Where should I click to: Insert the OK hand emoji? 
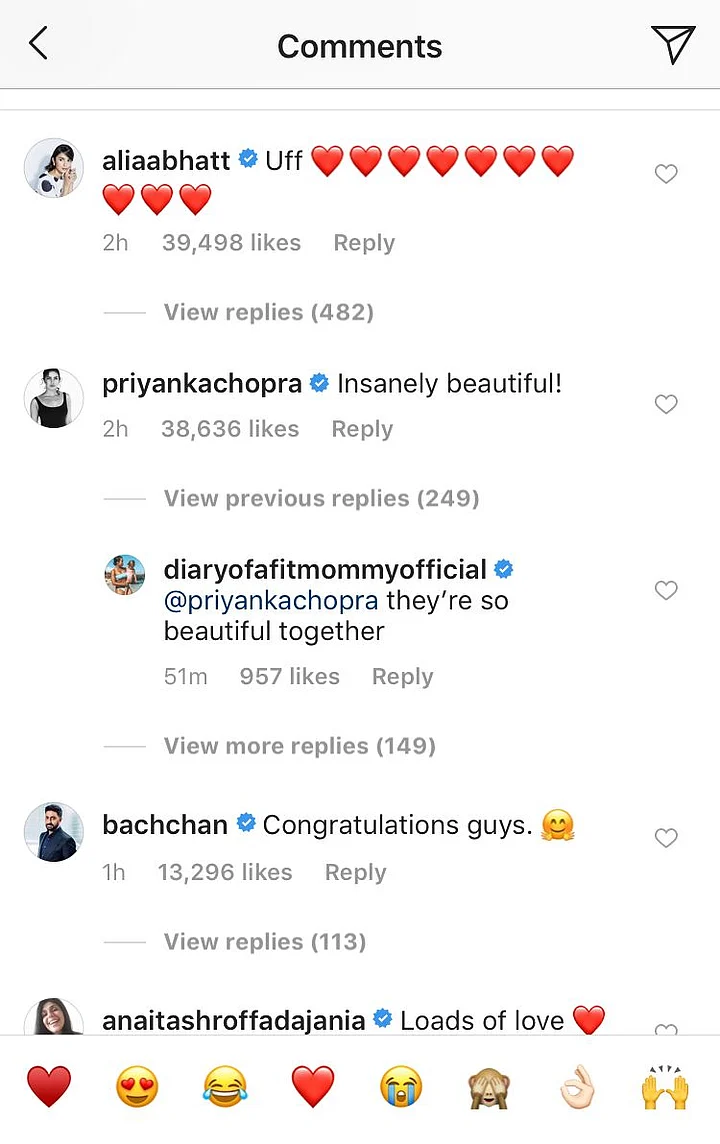tap(577, 1087)
